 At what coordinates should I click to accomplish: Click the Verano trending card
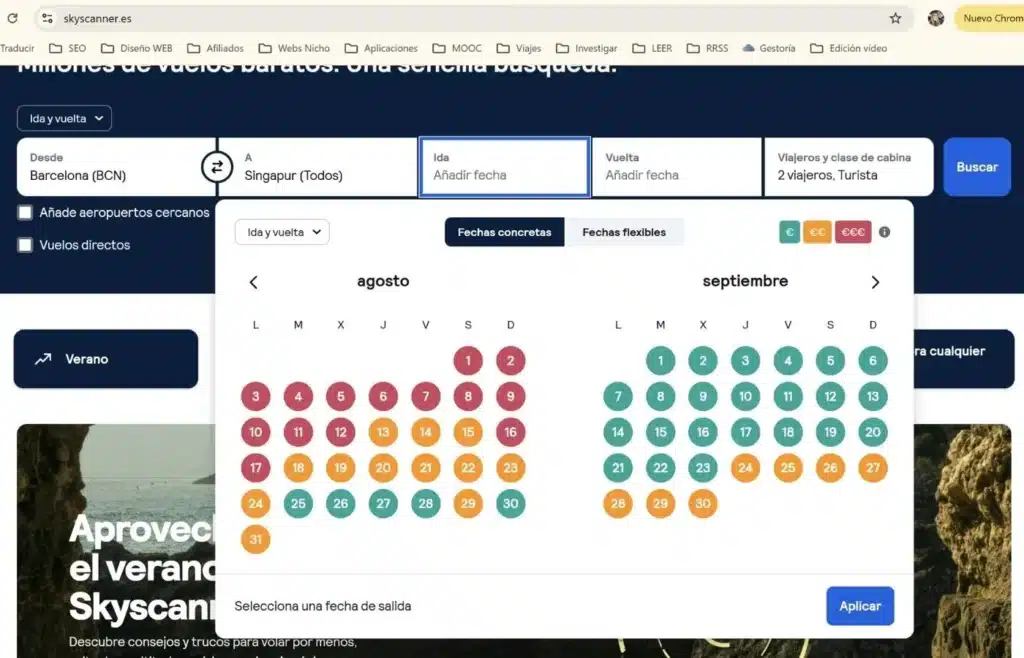point(106,359)
